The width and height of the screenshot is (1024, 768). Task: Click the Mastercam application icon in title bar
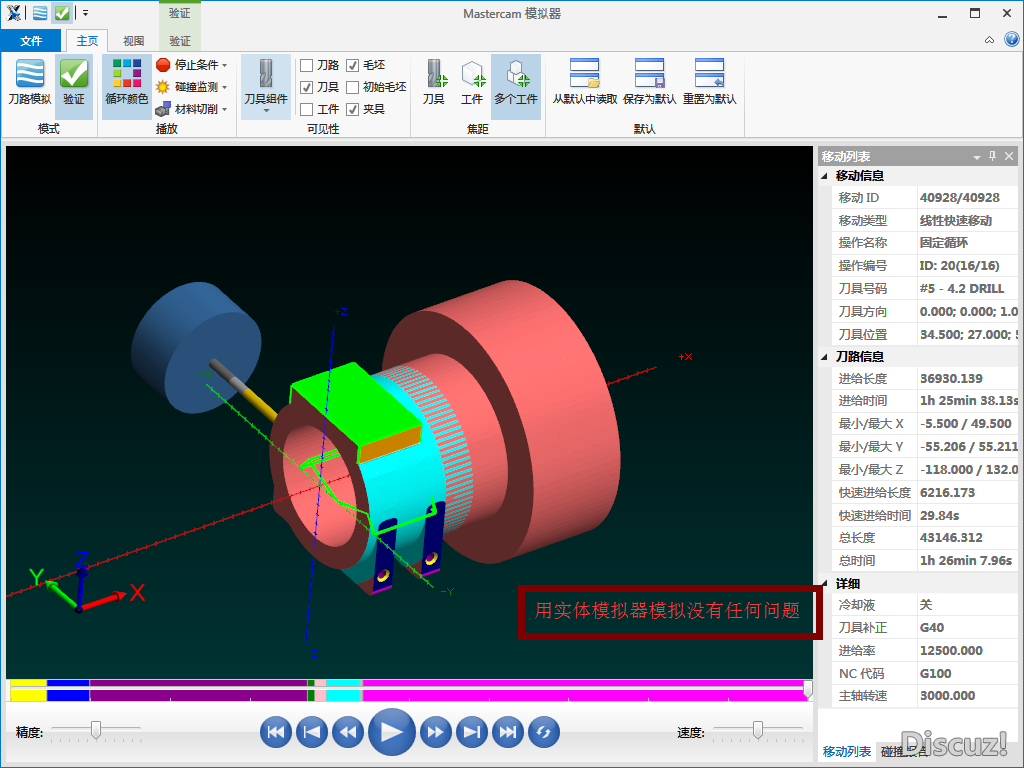tap(14, 12)
